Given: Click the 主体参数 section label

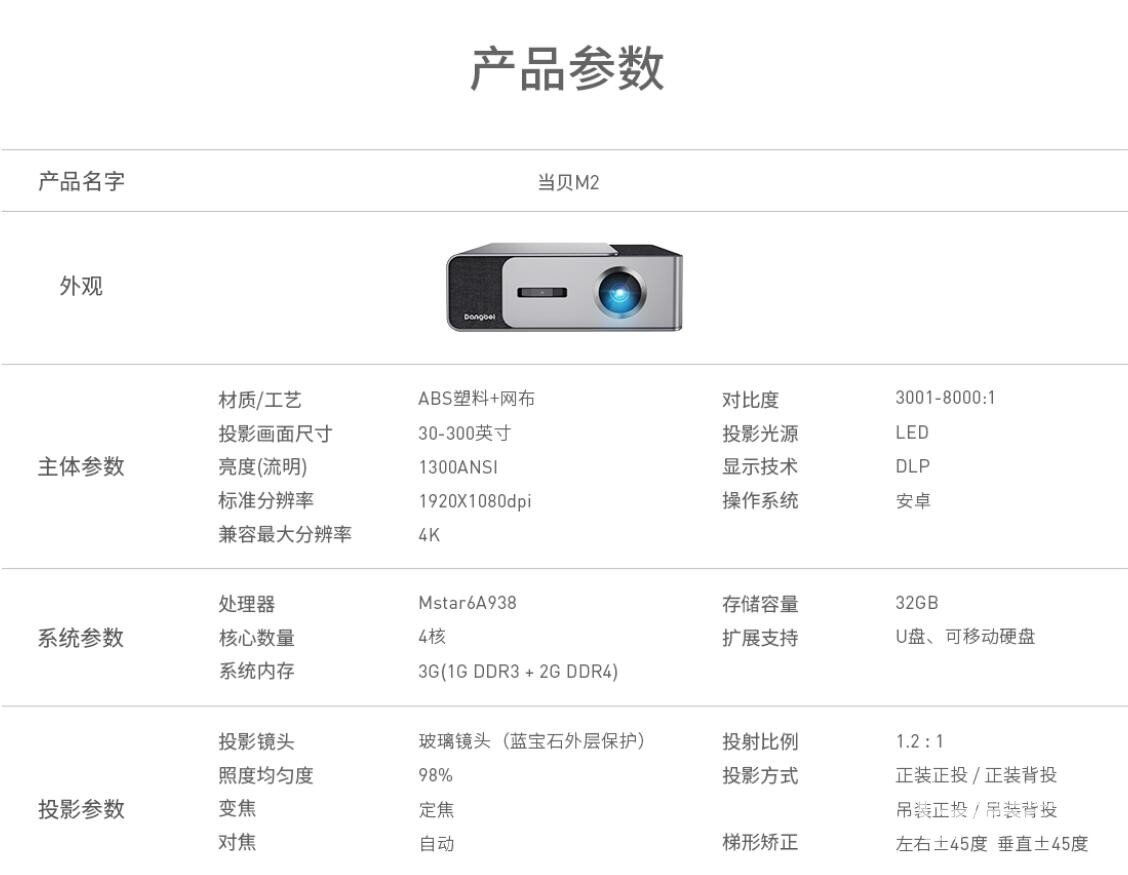Looking at the screenshot, I should click(x=81, y=466).
